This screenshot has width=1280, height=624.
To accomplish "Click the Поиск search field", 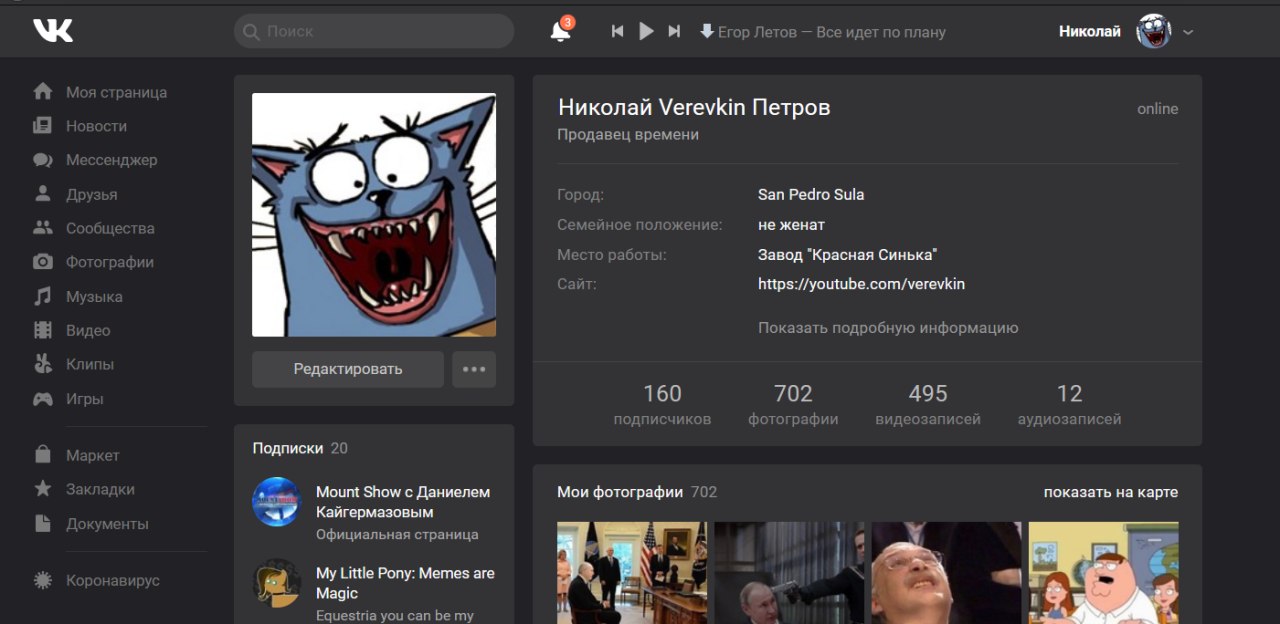I will click(374, 31).
